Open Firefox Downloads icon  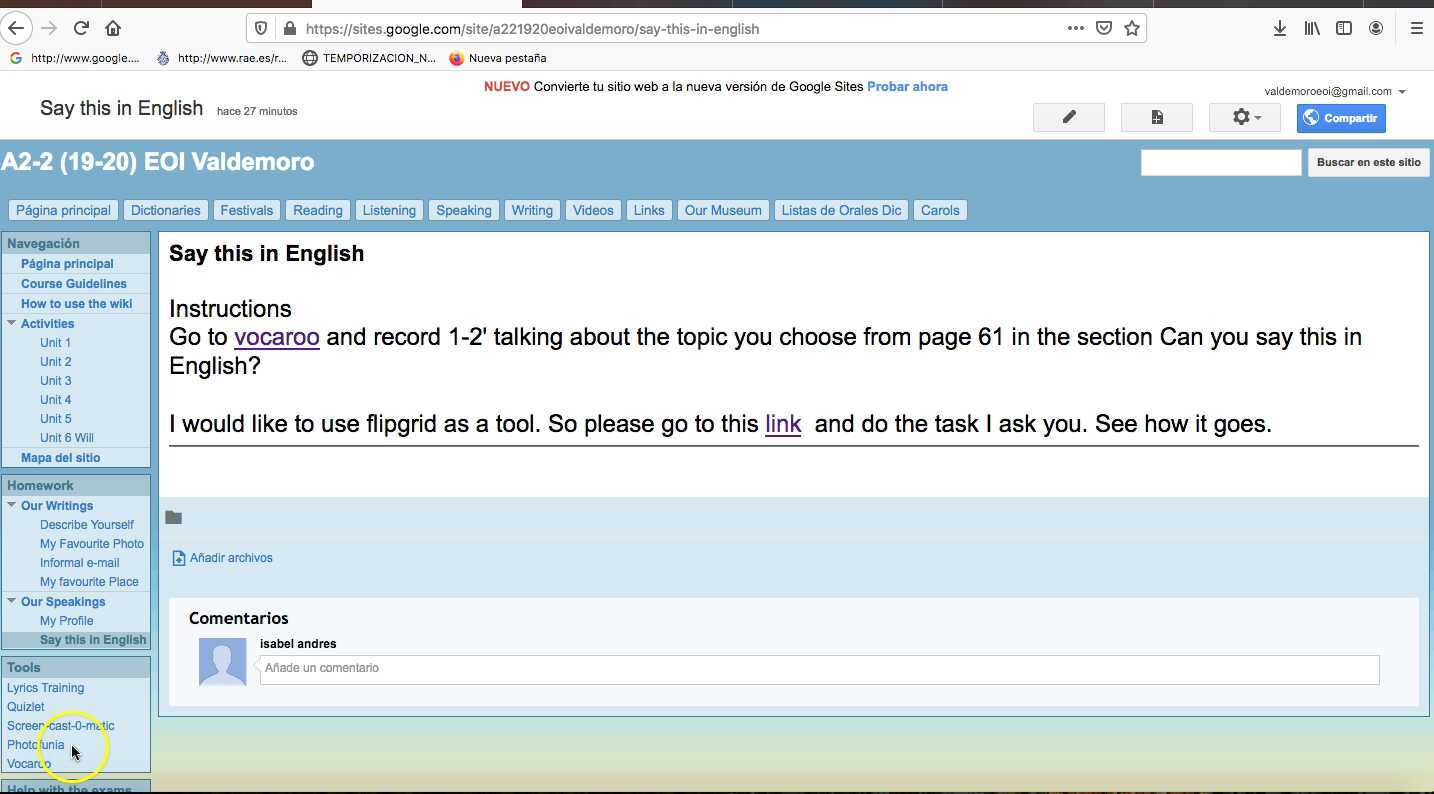click(x=1280, y=28)
